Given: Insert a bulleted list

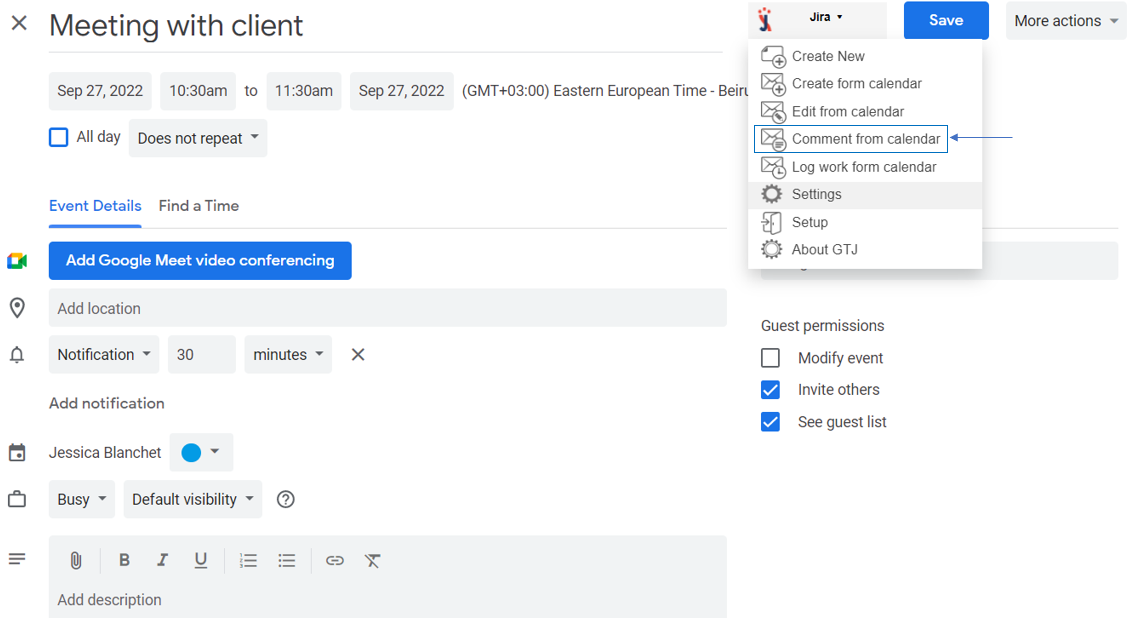Looking at the screenshot, I should click(287, 561).
